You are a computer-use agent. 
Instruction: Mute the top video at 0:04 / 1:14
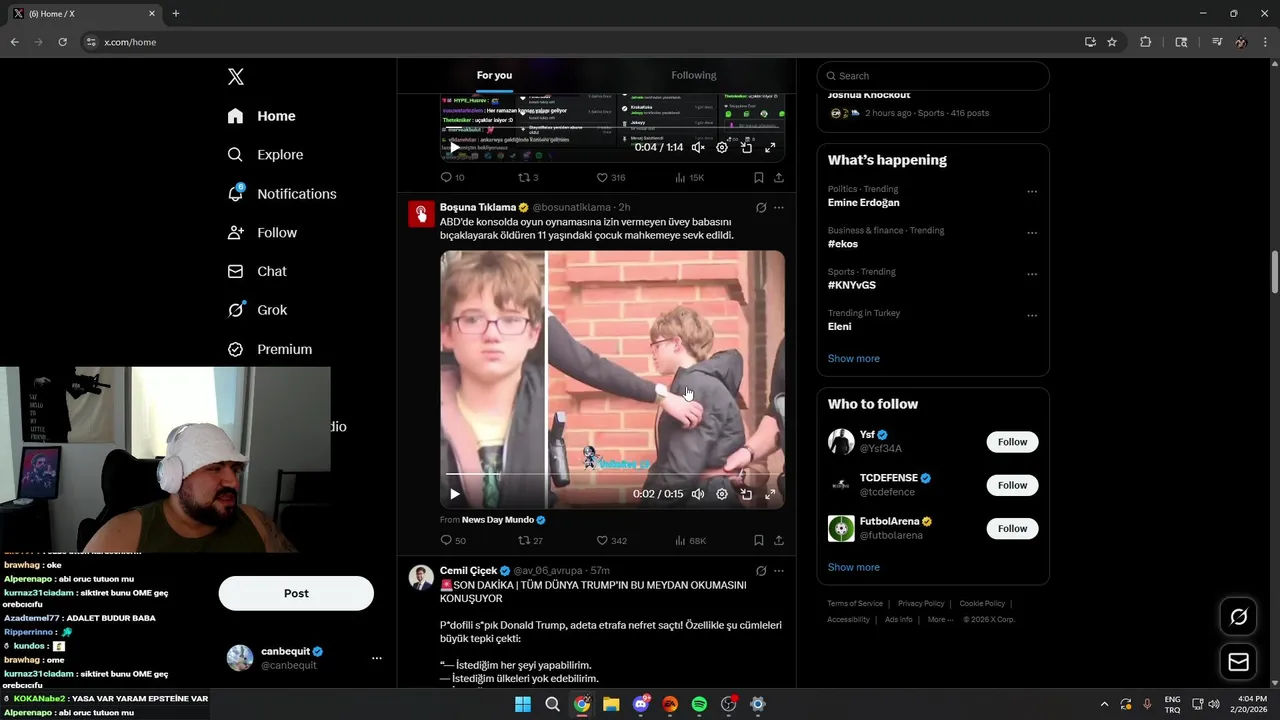click(x=698, y=147)
